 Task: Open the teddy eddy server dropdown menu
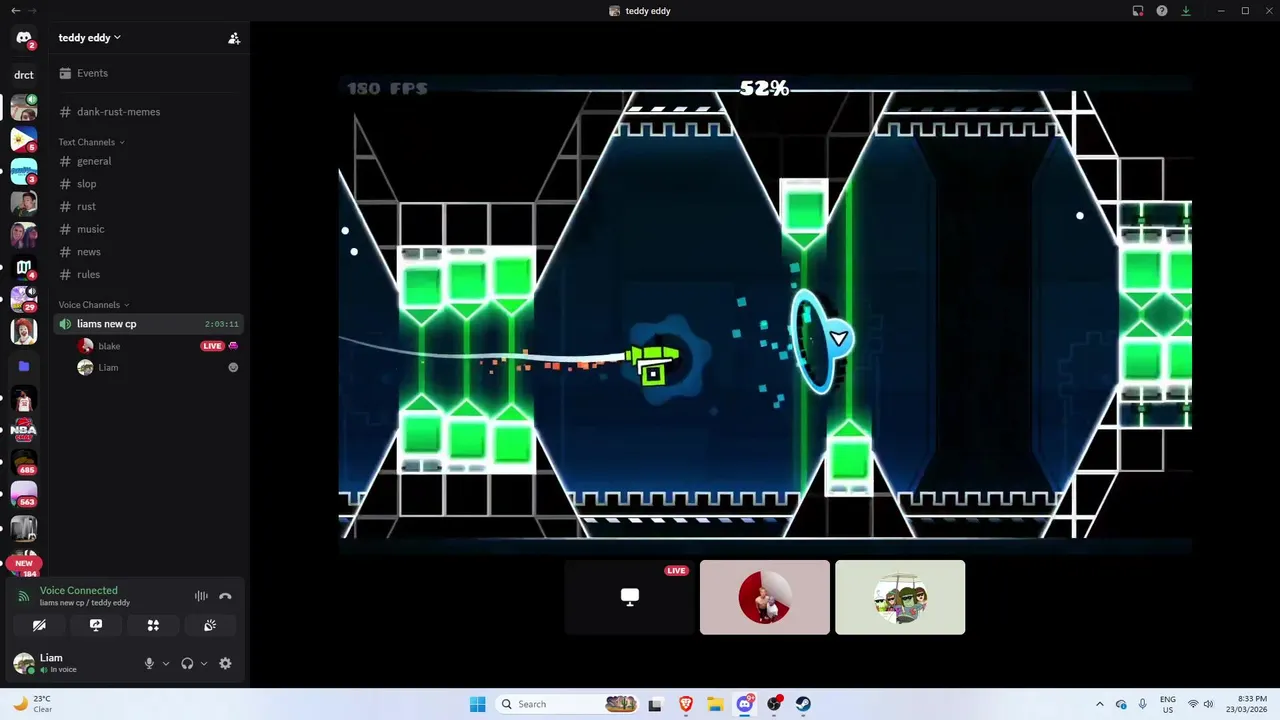[x=89, y=38]
